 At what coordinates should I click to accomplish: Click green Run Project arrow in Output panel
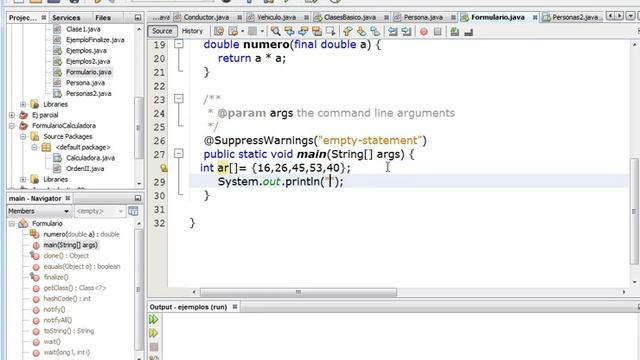coord(153,320)
